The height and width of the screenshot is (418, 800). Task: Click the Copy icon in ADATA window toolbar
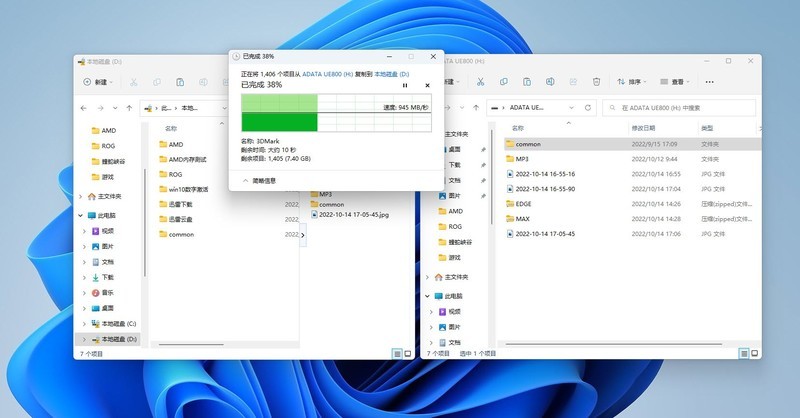tap(504, 82)
